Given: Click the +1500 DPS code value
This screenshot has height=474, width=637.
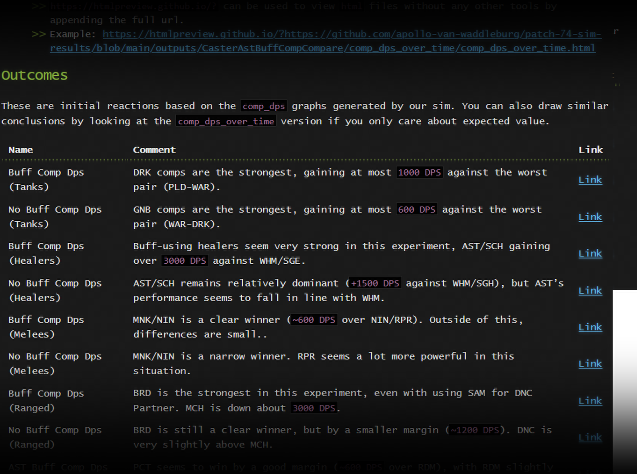Looking at the screenshot, I should [x=375, y=283].
